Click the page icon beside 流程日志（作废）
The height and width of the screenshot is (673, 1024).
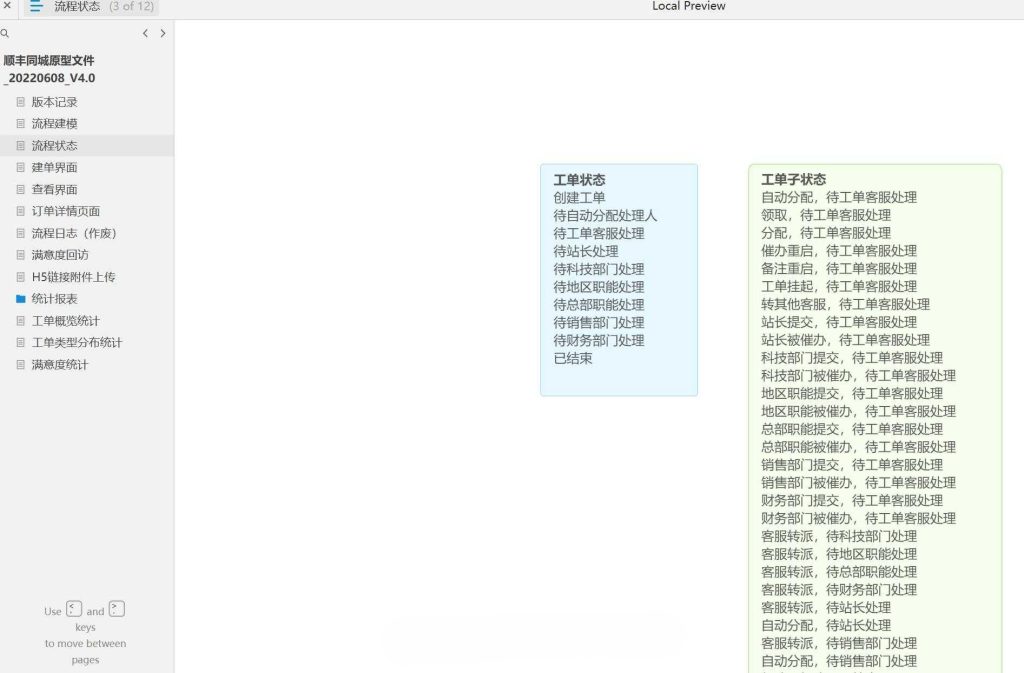[x=19, y=232]
